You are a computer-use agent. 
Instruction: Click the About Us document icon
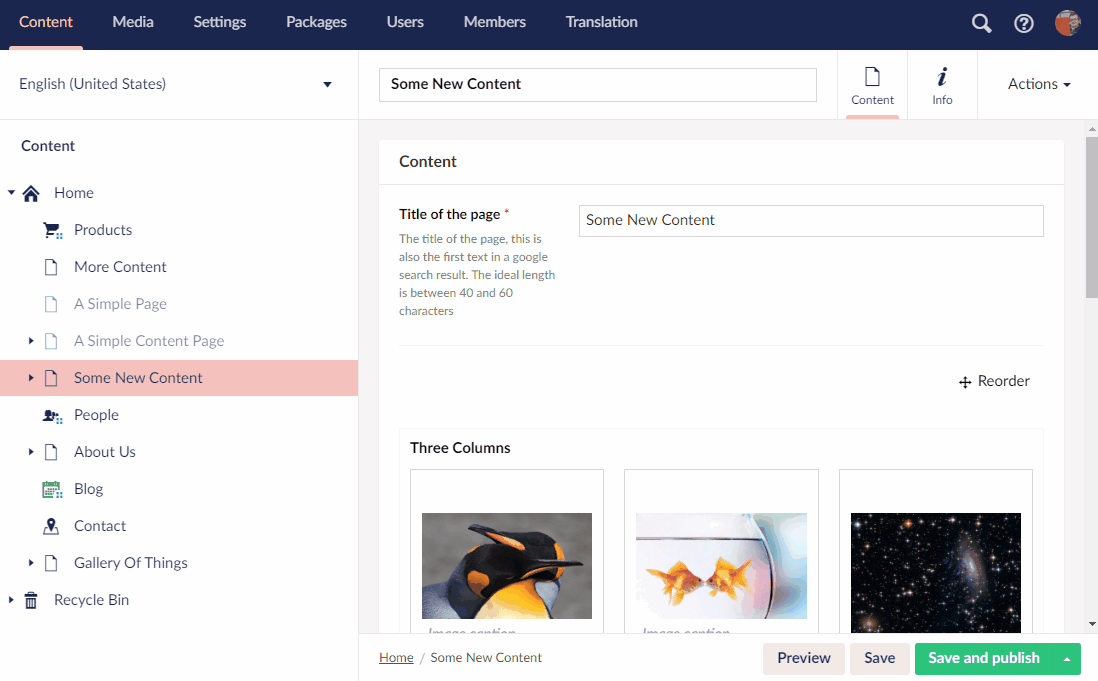click(51, 452)
